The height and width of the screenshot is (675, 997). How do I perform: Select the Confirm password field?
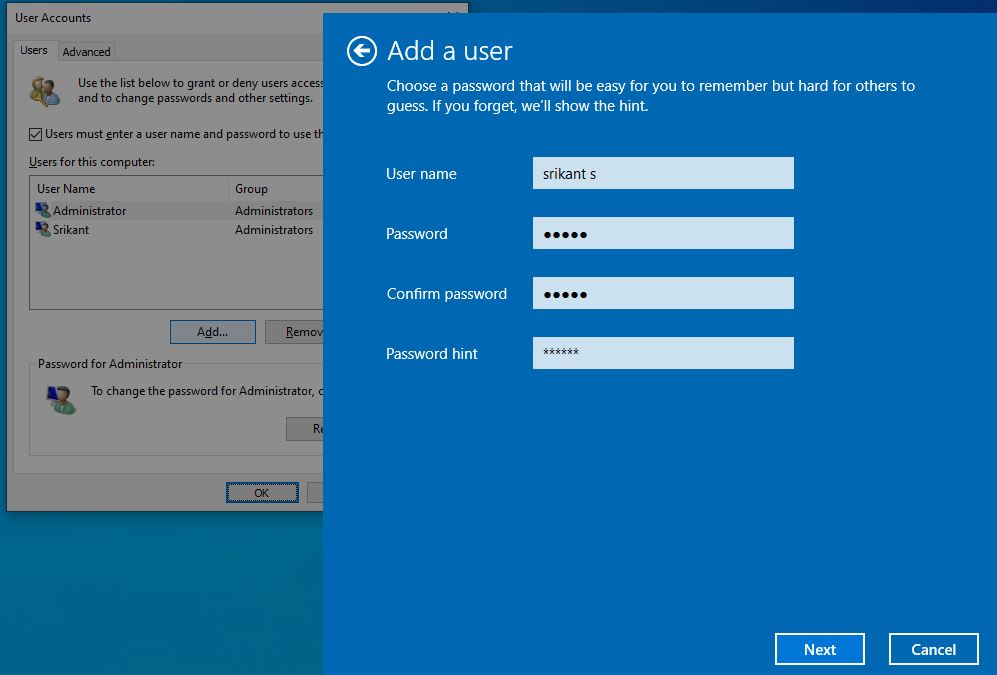tap(662, 294)
